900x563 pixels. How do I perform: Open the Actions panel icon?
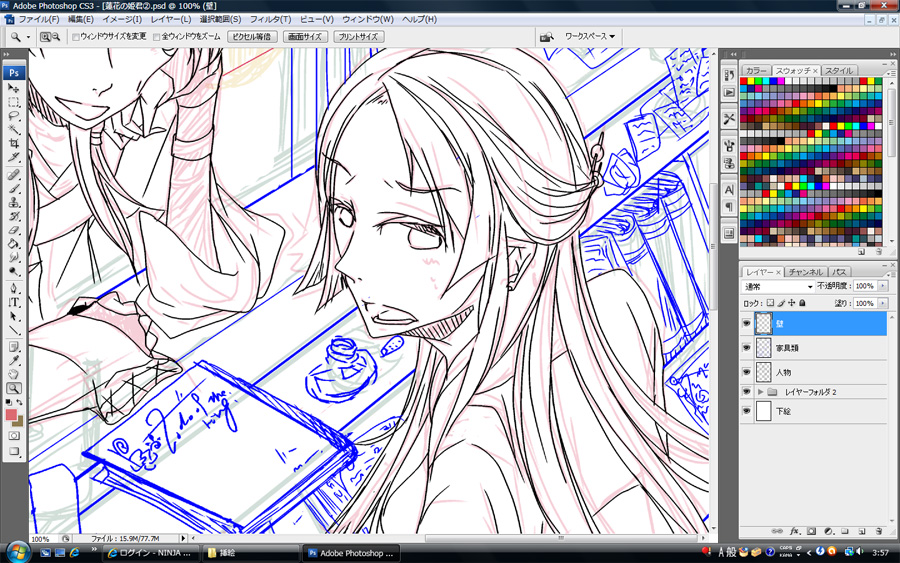click(x=729, y=92)
